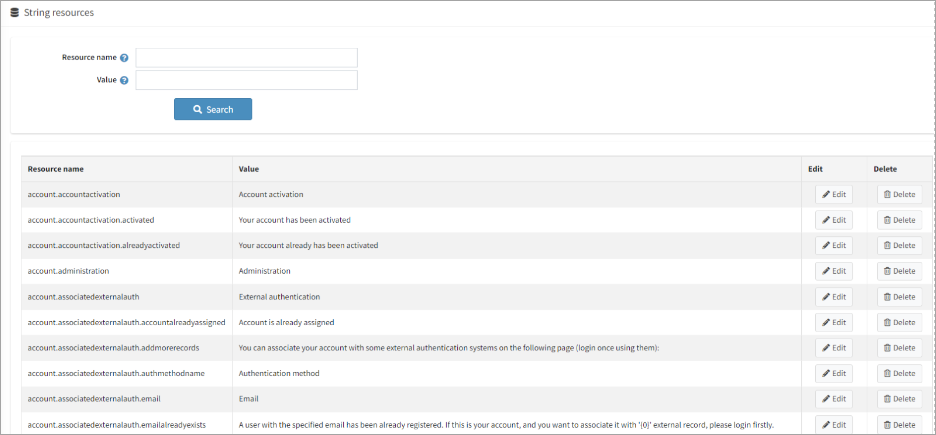936x435 pixels.
Task: Click the Resource name column header
Action: coord(56,169)
